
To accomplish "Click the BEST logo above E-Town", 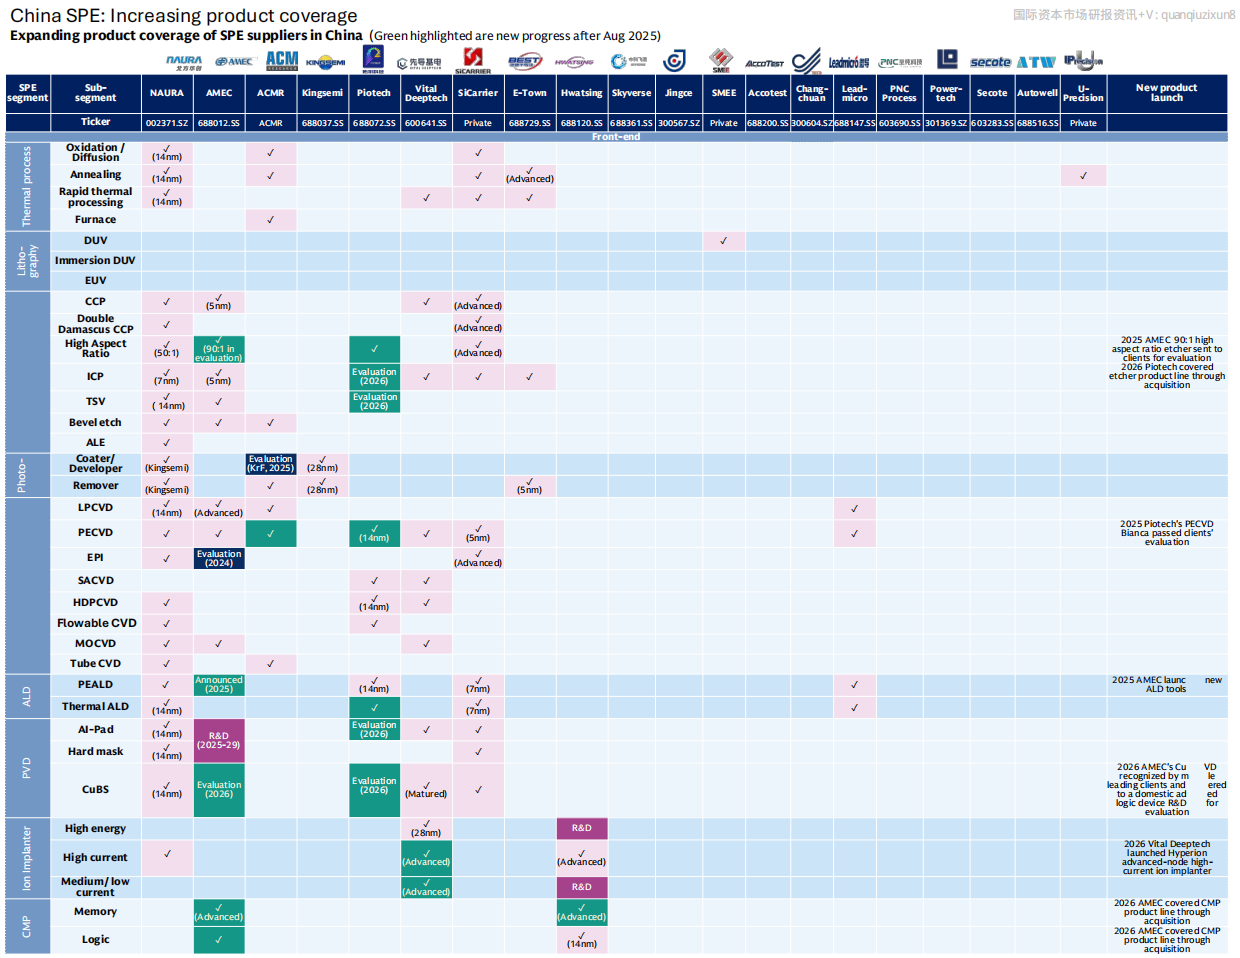I will pos(524,62).
